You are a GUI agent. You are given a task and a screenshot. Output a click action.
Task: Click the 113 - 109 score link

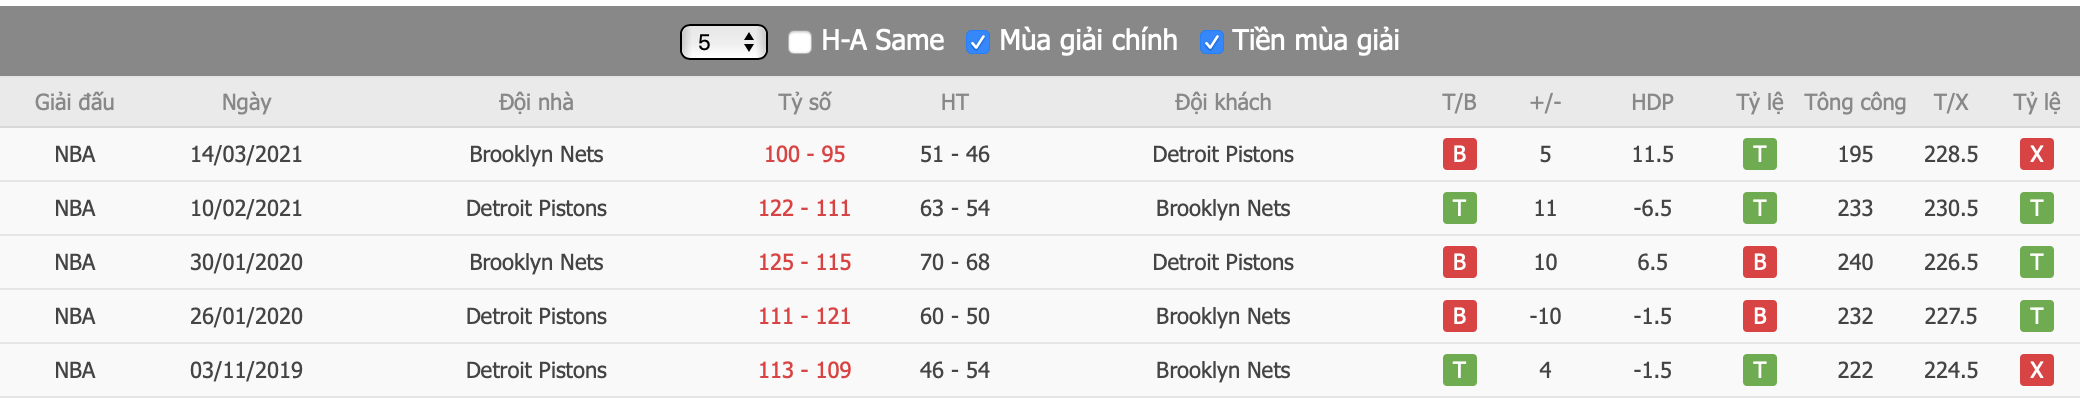[x=804, y=370]
